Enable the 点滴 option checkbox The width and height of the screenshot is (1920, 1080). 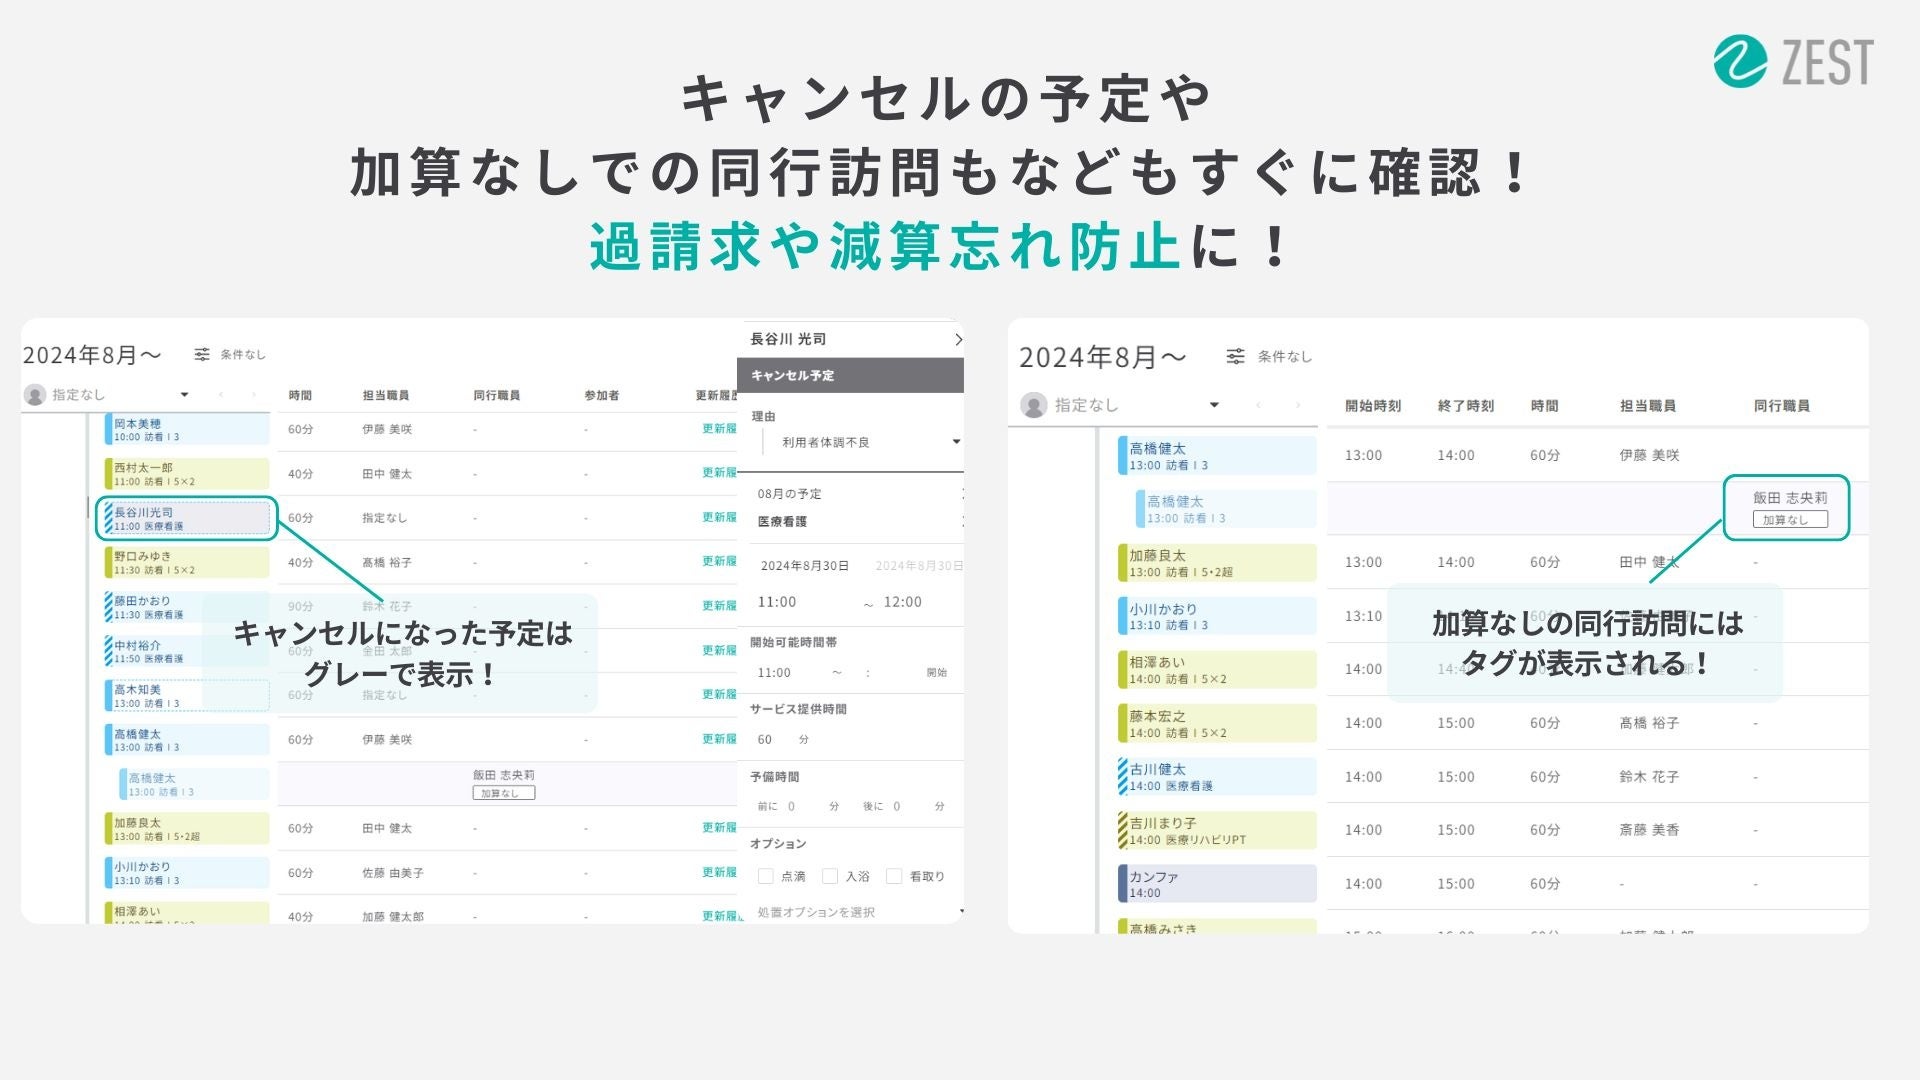[x=766, y=876]
